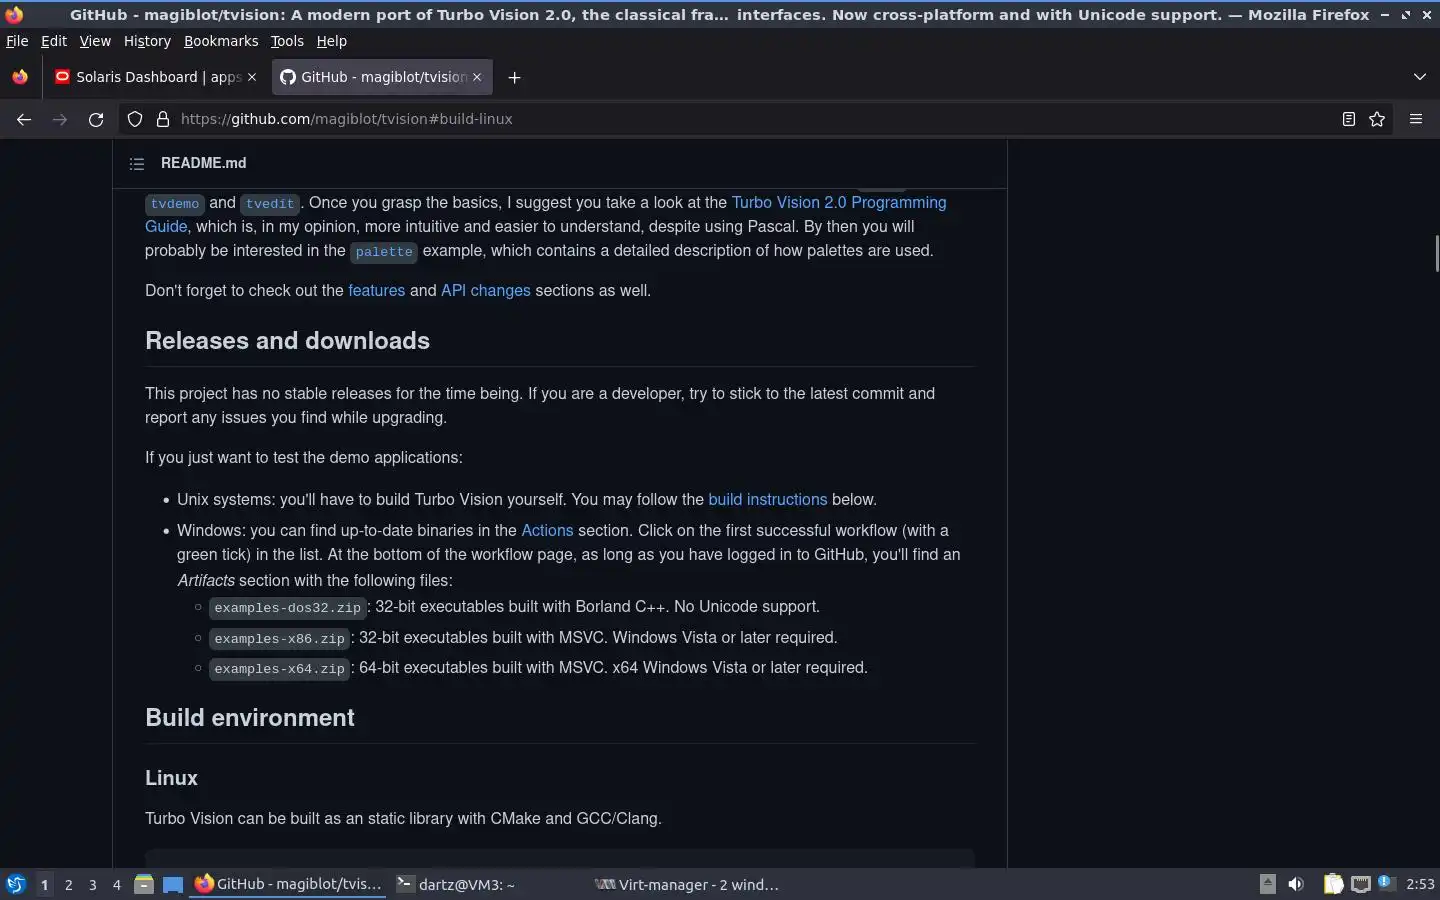Image resolution: width=1440 pixels, height=900 pixels.
Task: Open a new browser tab
Action: 514,77
